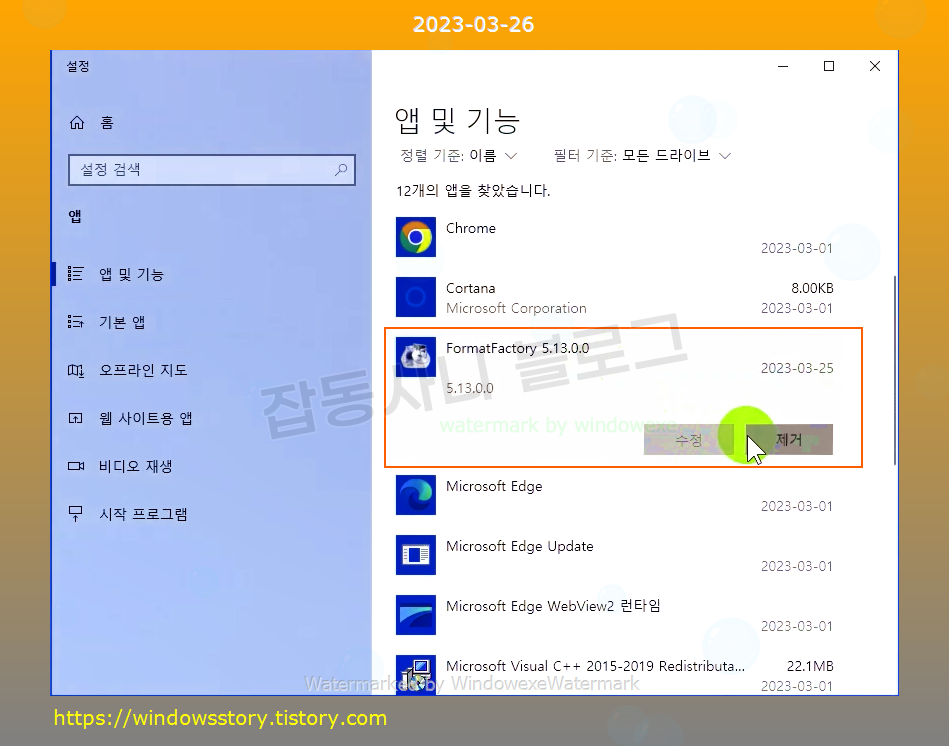Image resolution: width=949 pixels, height=746 pixels.
Task: Select Microsoft Edge WebView2 런타임 name
Action: click(x=553, y=606)
